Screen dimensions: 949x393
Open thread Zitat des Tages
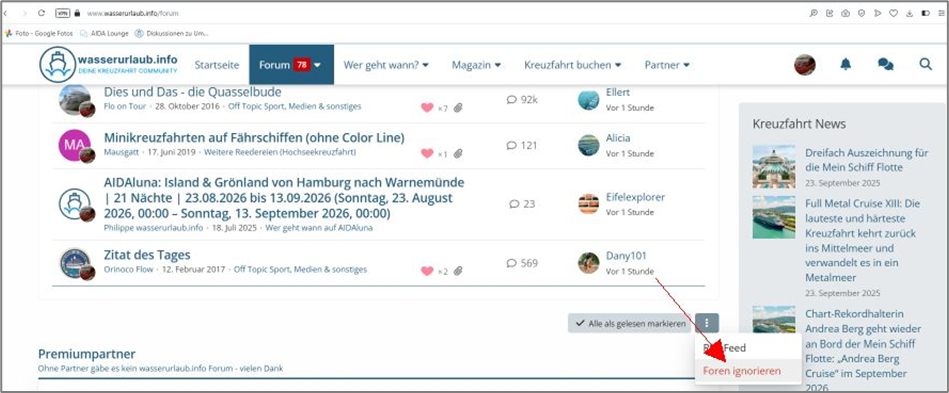tap(147, 255)
